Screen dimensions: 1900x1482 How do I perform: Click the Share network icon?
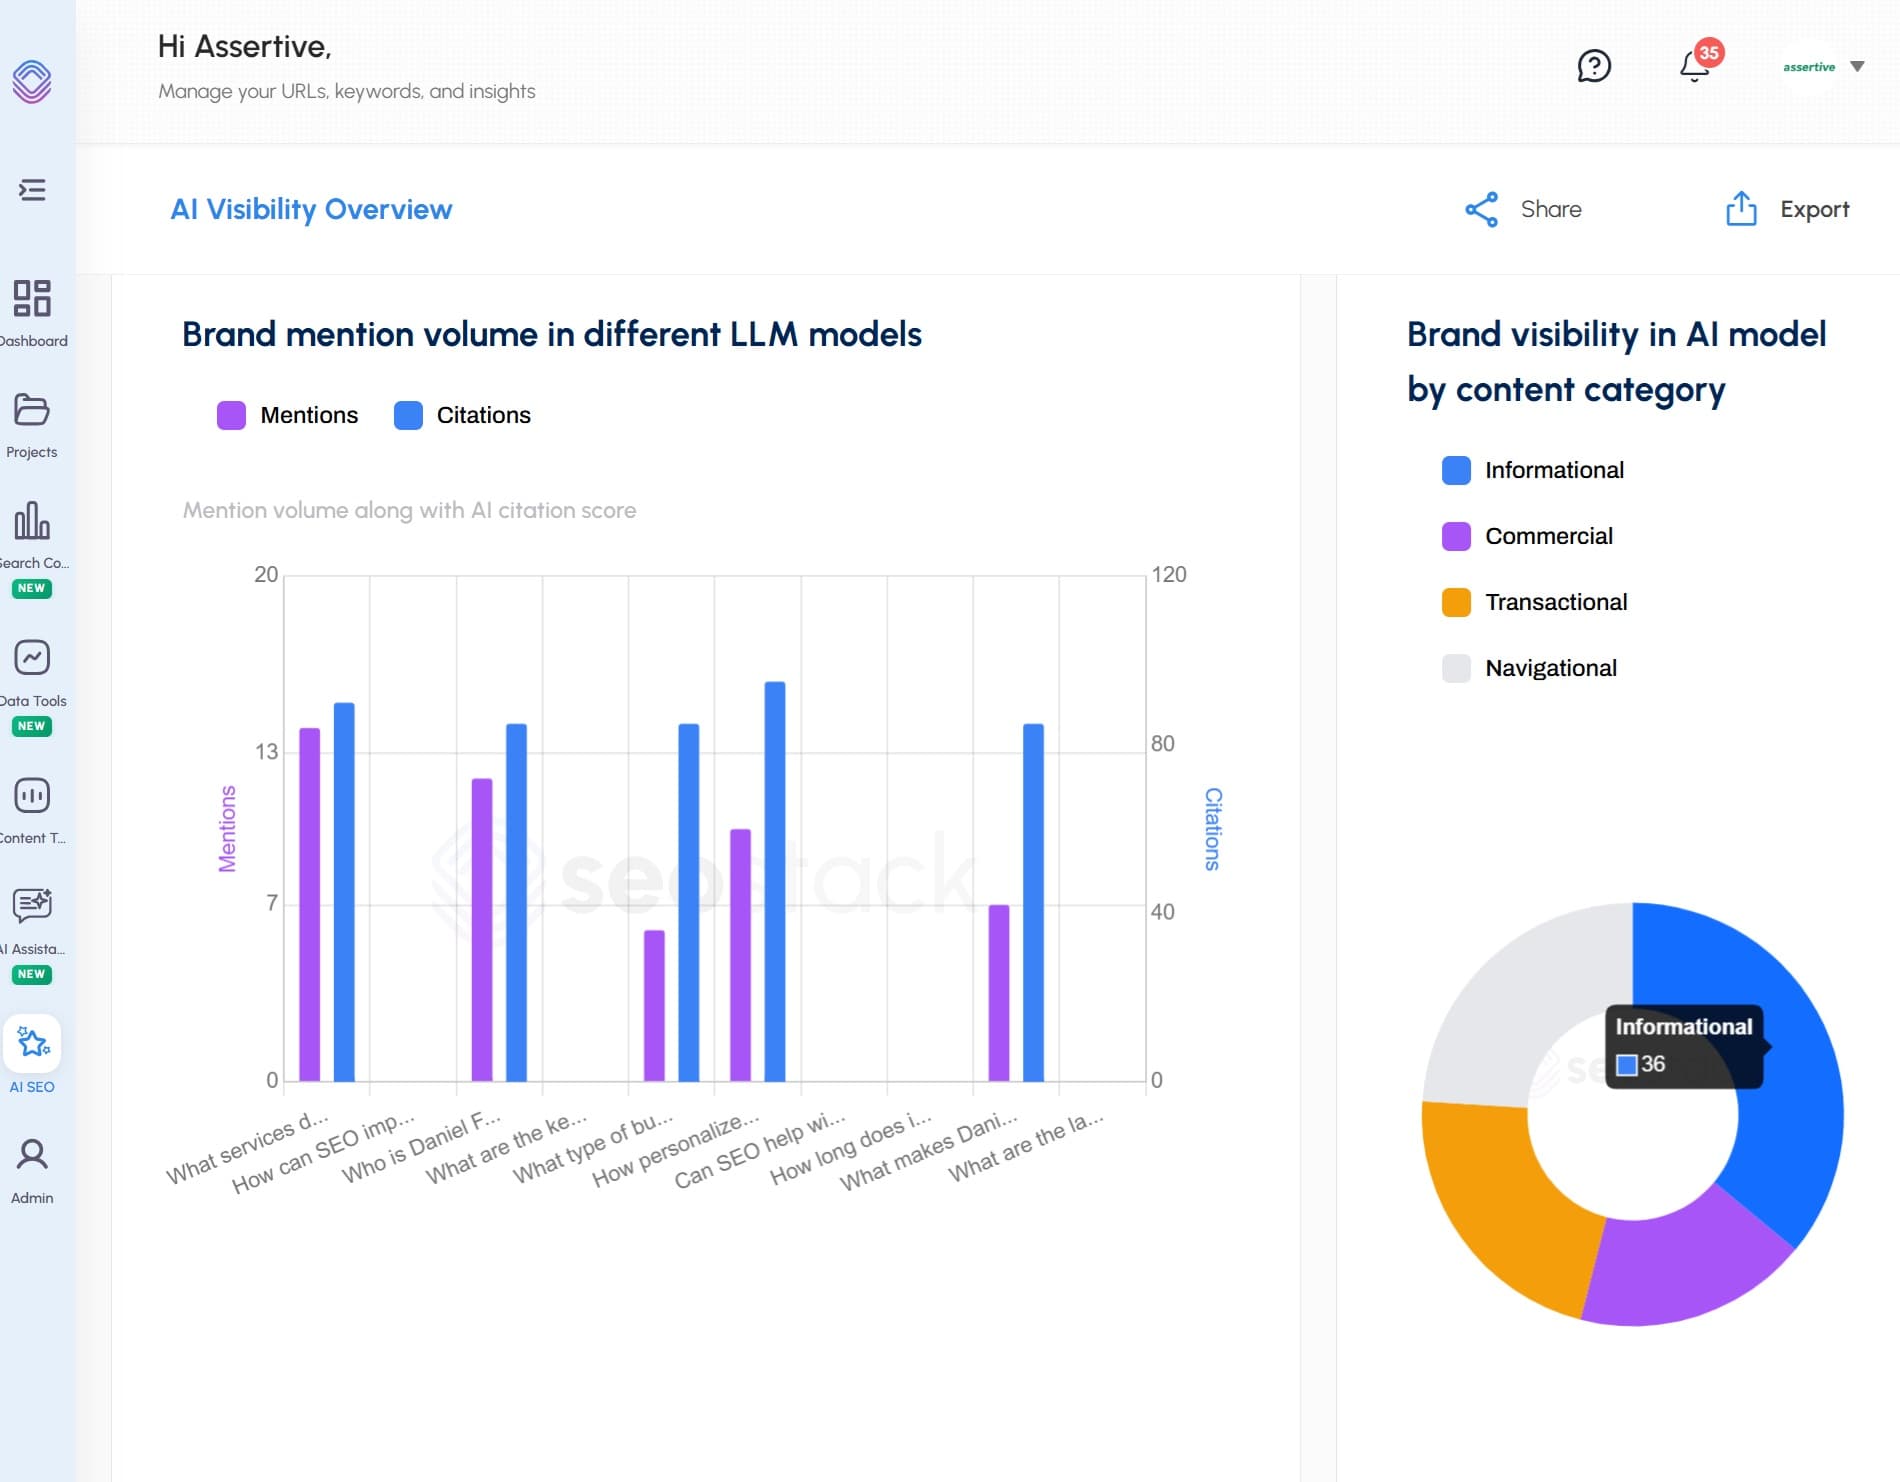1481,209
